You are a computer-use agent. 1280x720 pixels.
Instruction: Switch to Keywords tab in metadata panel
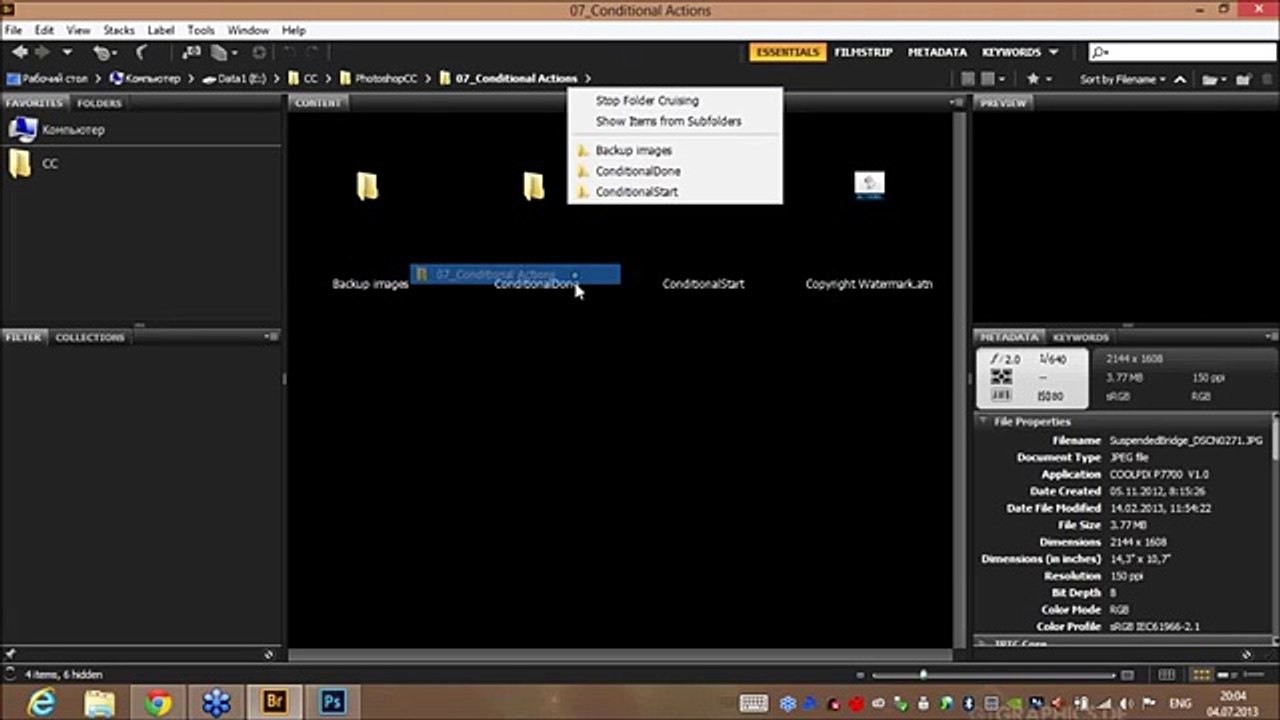tap(1081, 337)
